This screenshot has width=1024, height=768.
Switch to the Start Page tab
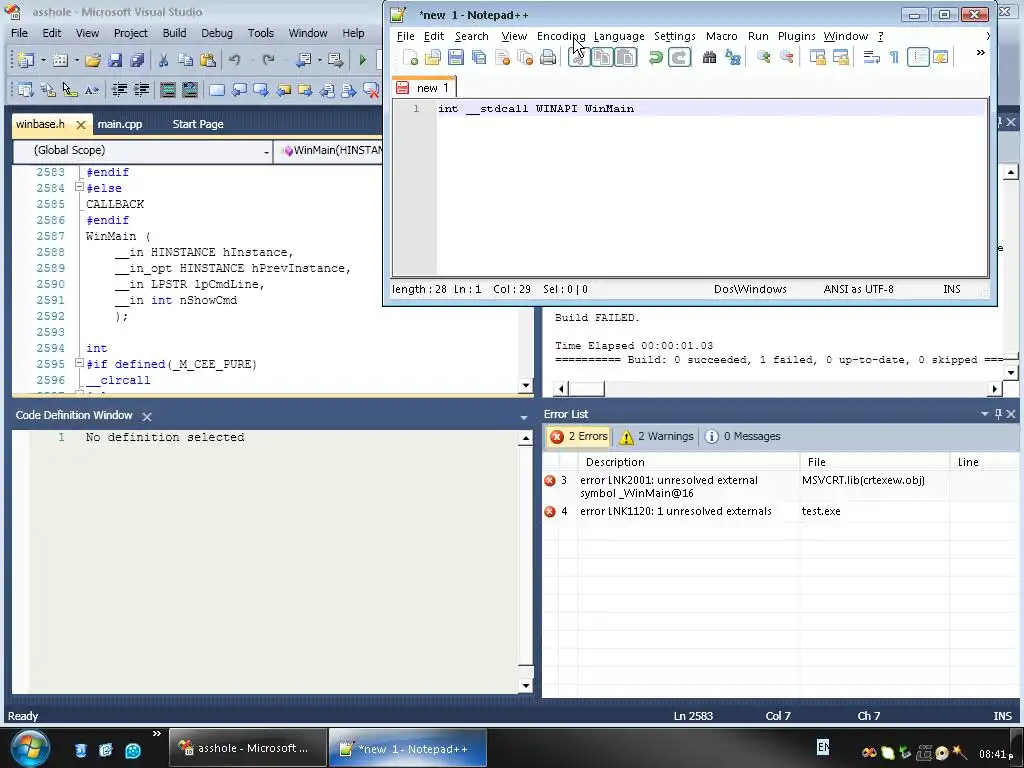click(198, 124)
